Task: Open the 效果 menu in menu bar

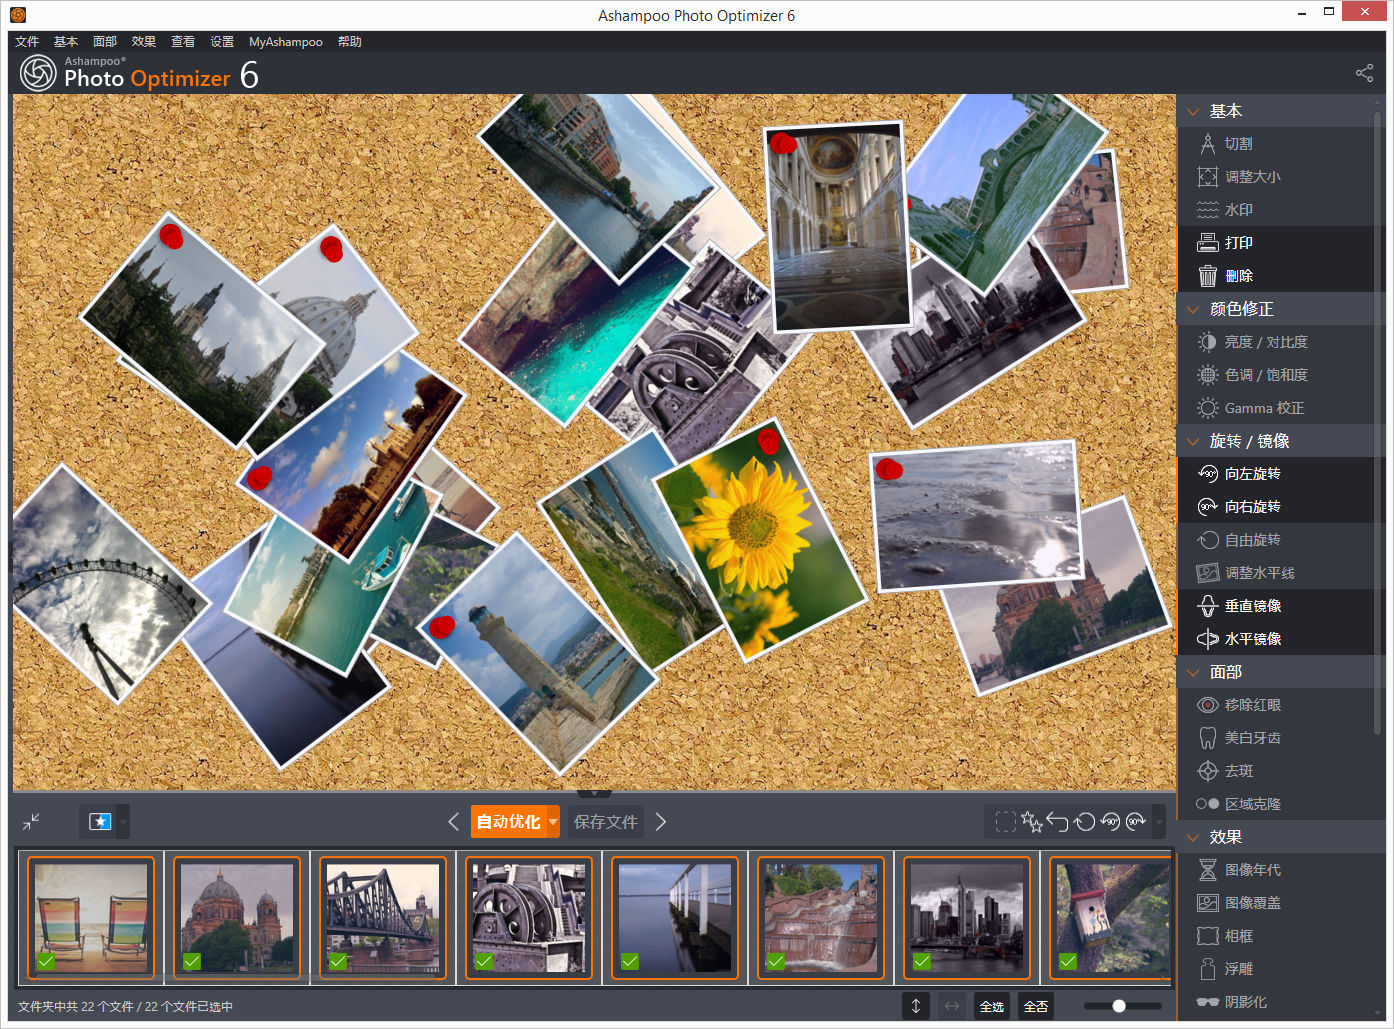Action: pyautogui.click(x=144, y=42)
